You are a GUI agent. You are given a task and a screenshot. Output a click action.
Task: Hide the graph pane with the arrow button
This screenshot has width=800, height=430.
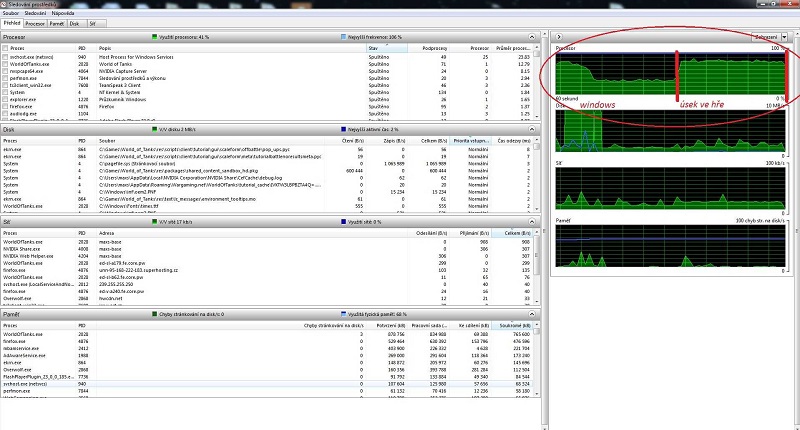point(557,37)
